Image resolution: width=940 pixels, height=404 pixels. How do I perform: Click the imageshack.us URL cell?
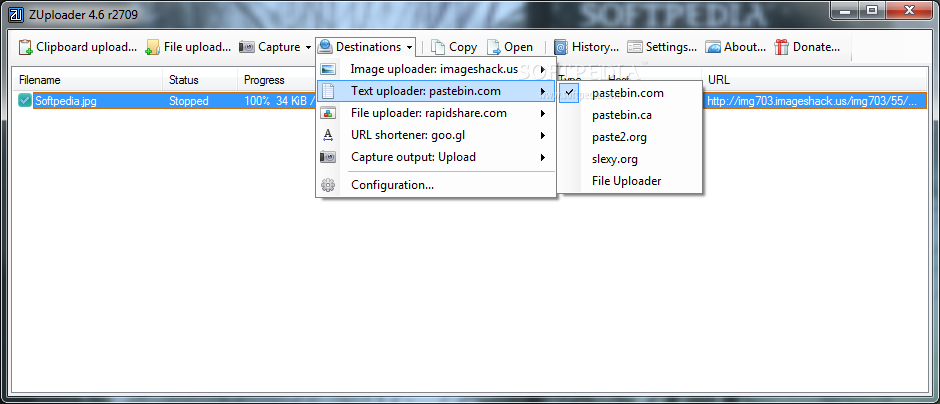812,101
